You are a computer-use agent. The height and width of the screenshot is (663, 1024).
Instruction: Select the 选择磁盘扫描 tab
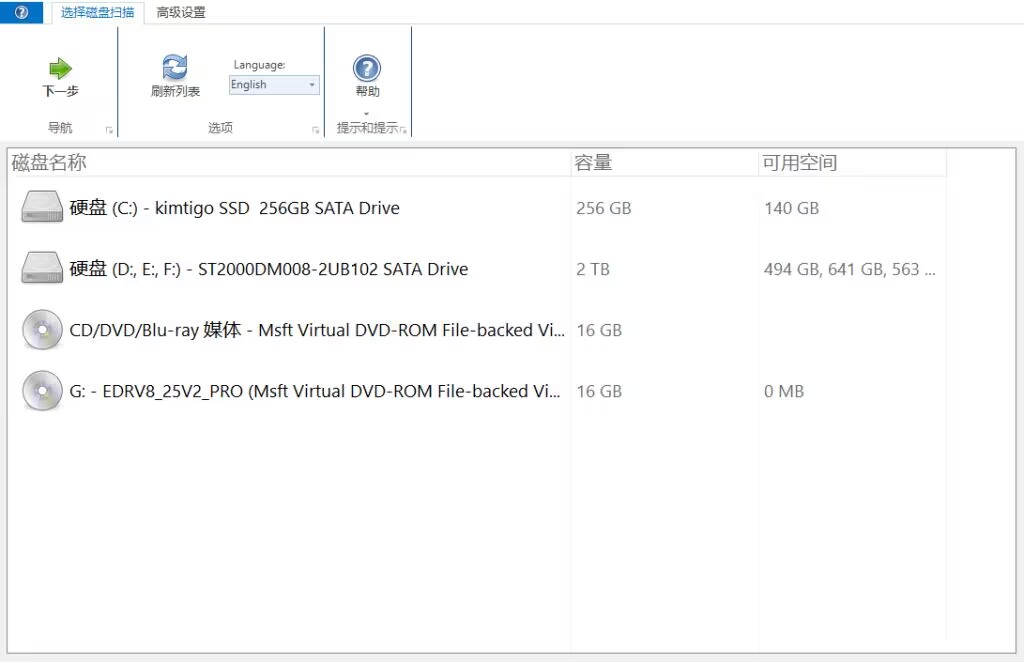coord(96,13)
